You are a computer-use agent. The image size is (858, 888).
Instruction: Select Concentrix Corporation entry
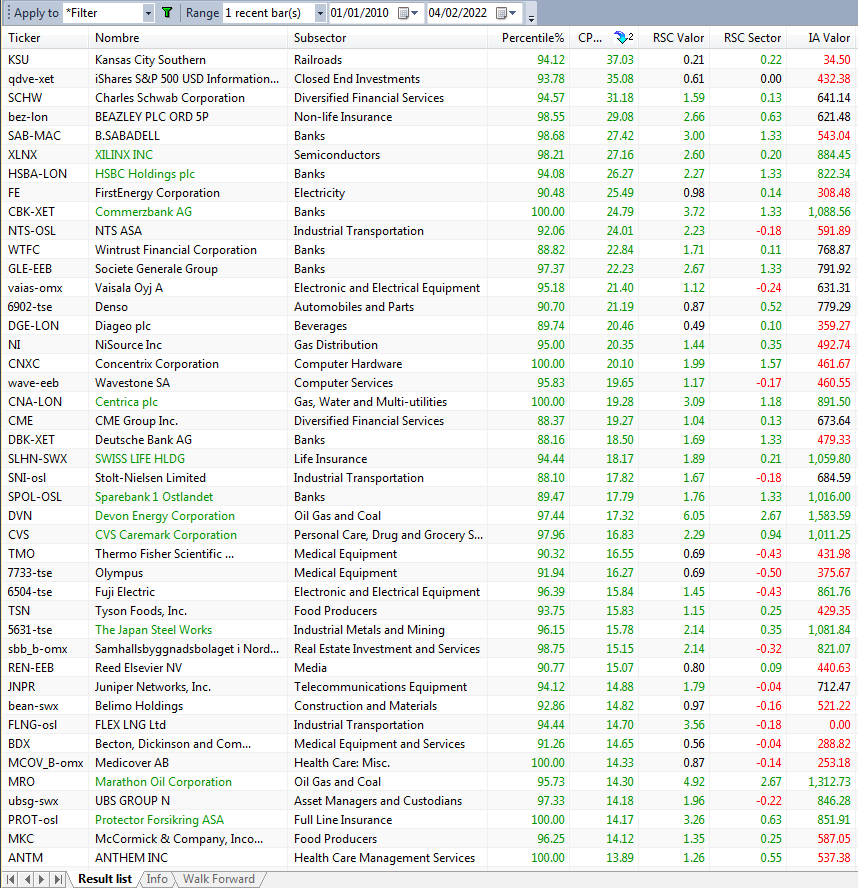click(157, 364)
